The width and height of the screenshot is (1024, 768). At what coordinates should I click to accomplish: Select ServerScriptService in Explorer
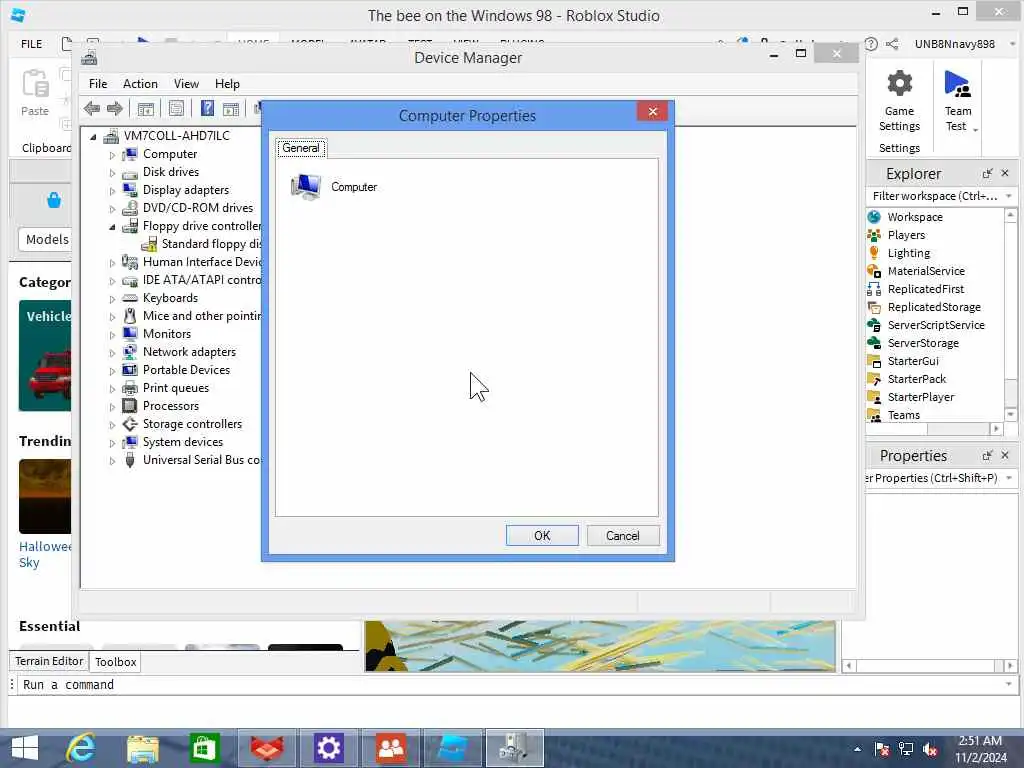coord(936,325)
